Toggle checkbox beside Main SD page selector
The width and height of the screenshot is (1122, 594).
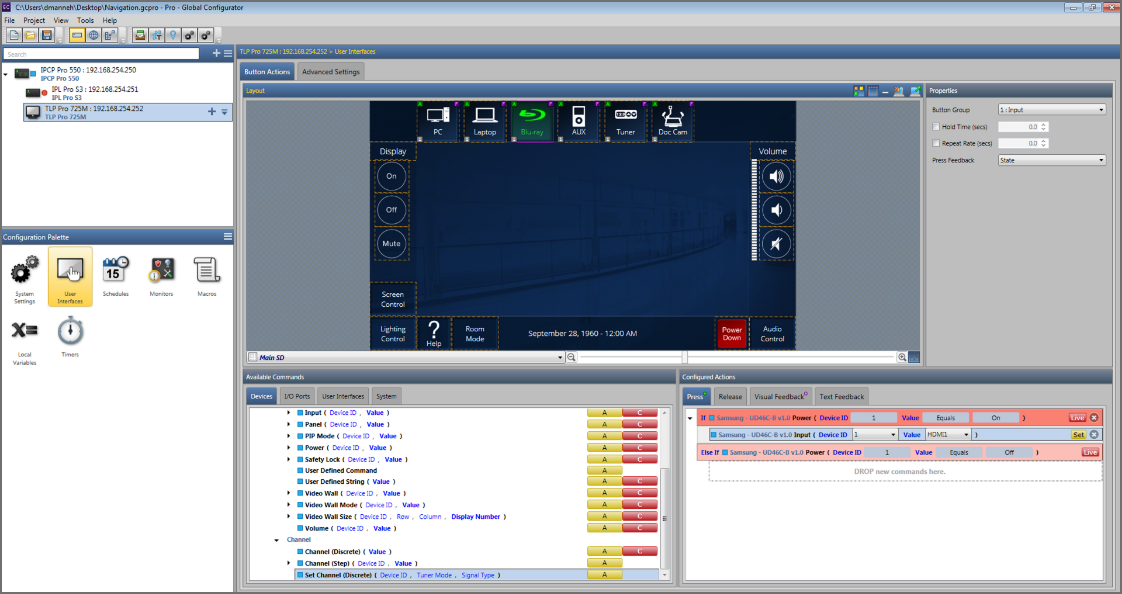pos(253,357)
